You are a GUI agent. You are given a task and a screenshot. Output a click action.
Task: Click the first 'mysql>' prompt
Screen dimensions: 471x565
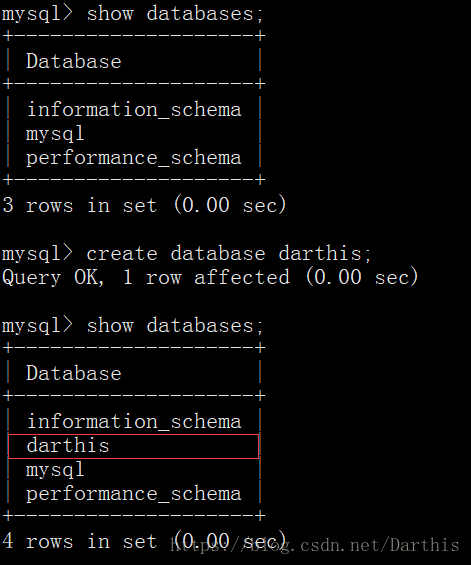pyautogui.click(x=37, y=14)
